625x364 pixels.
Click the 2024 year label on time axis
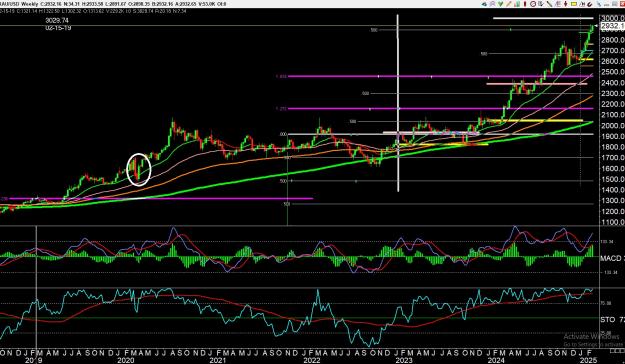coord(496,360)
